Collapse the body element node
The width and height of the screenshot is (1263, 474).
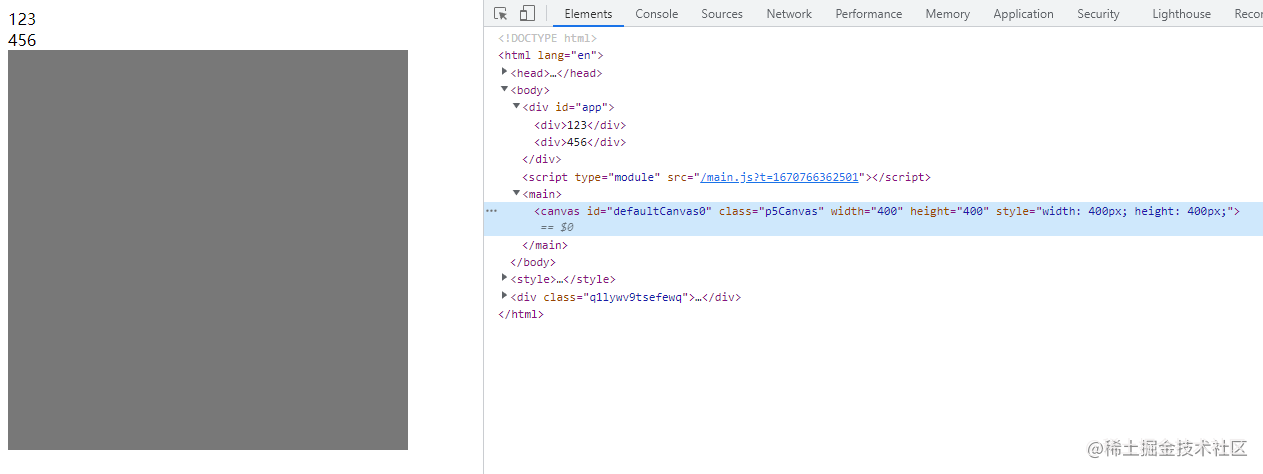[505, 89]
